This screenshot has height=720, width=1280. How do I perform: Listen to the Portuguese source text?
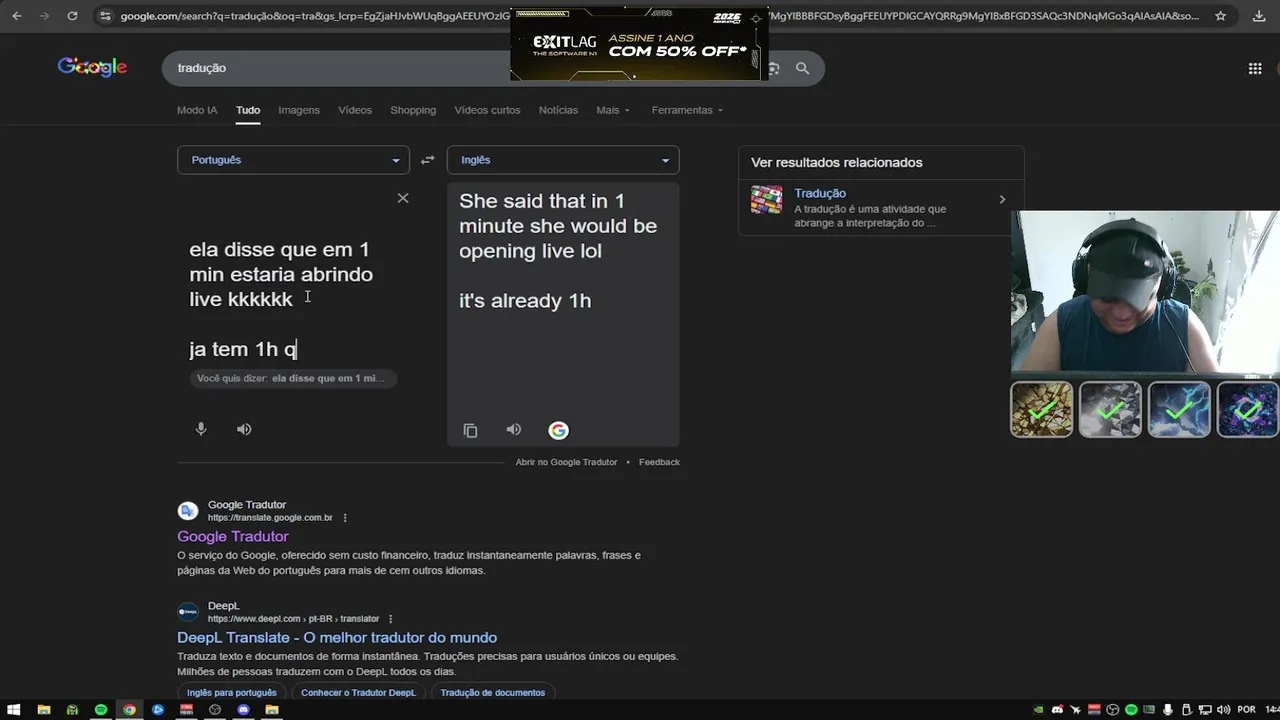[244, 429]
